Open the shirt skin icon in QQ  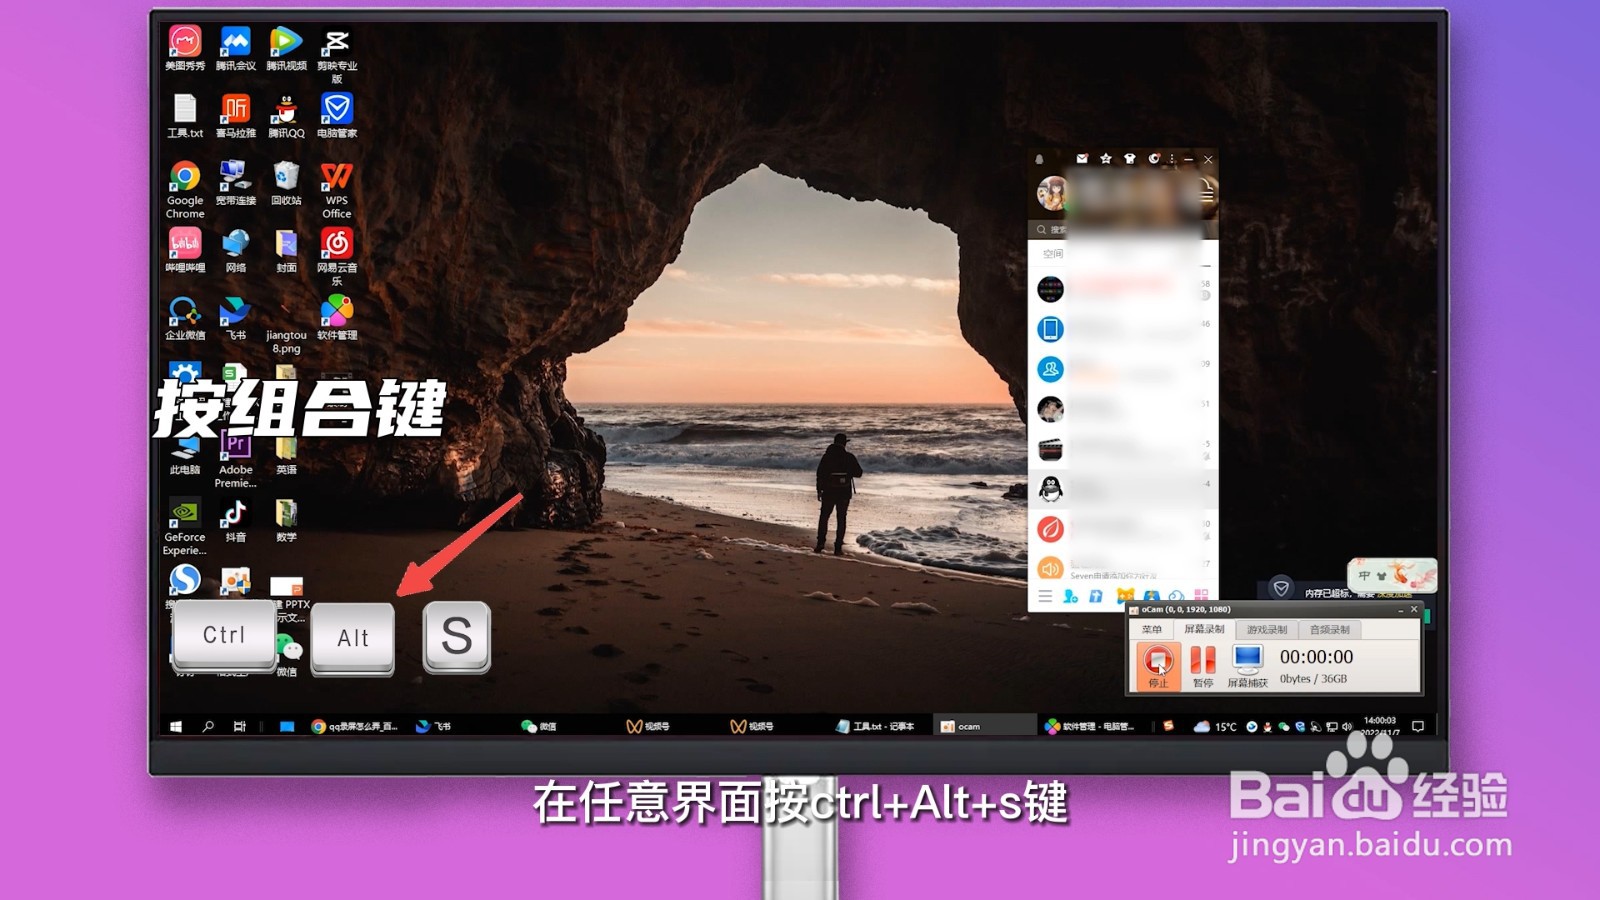coord(1130,159)
